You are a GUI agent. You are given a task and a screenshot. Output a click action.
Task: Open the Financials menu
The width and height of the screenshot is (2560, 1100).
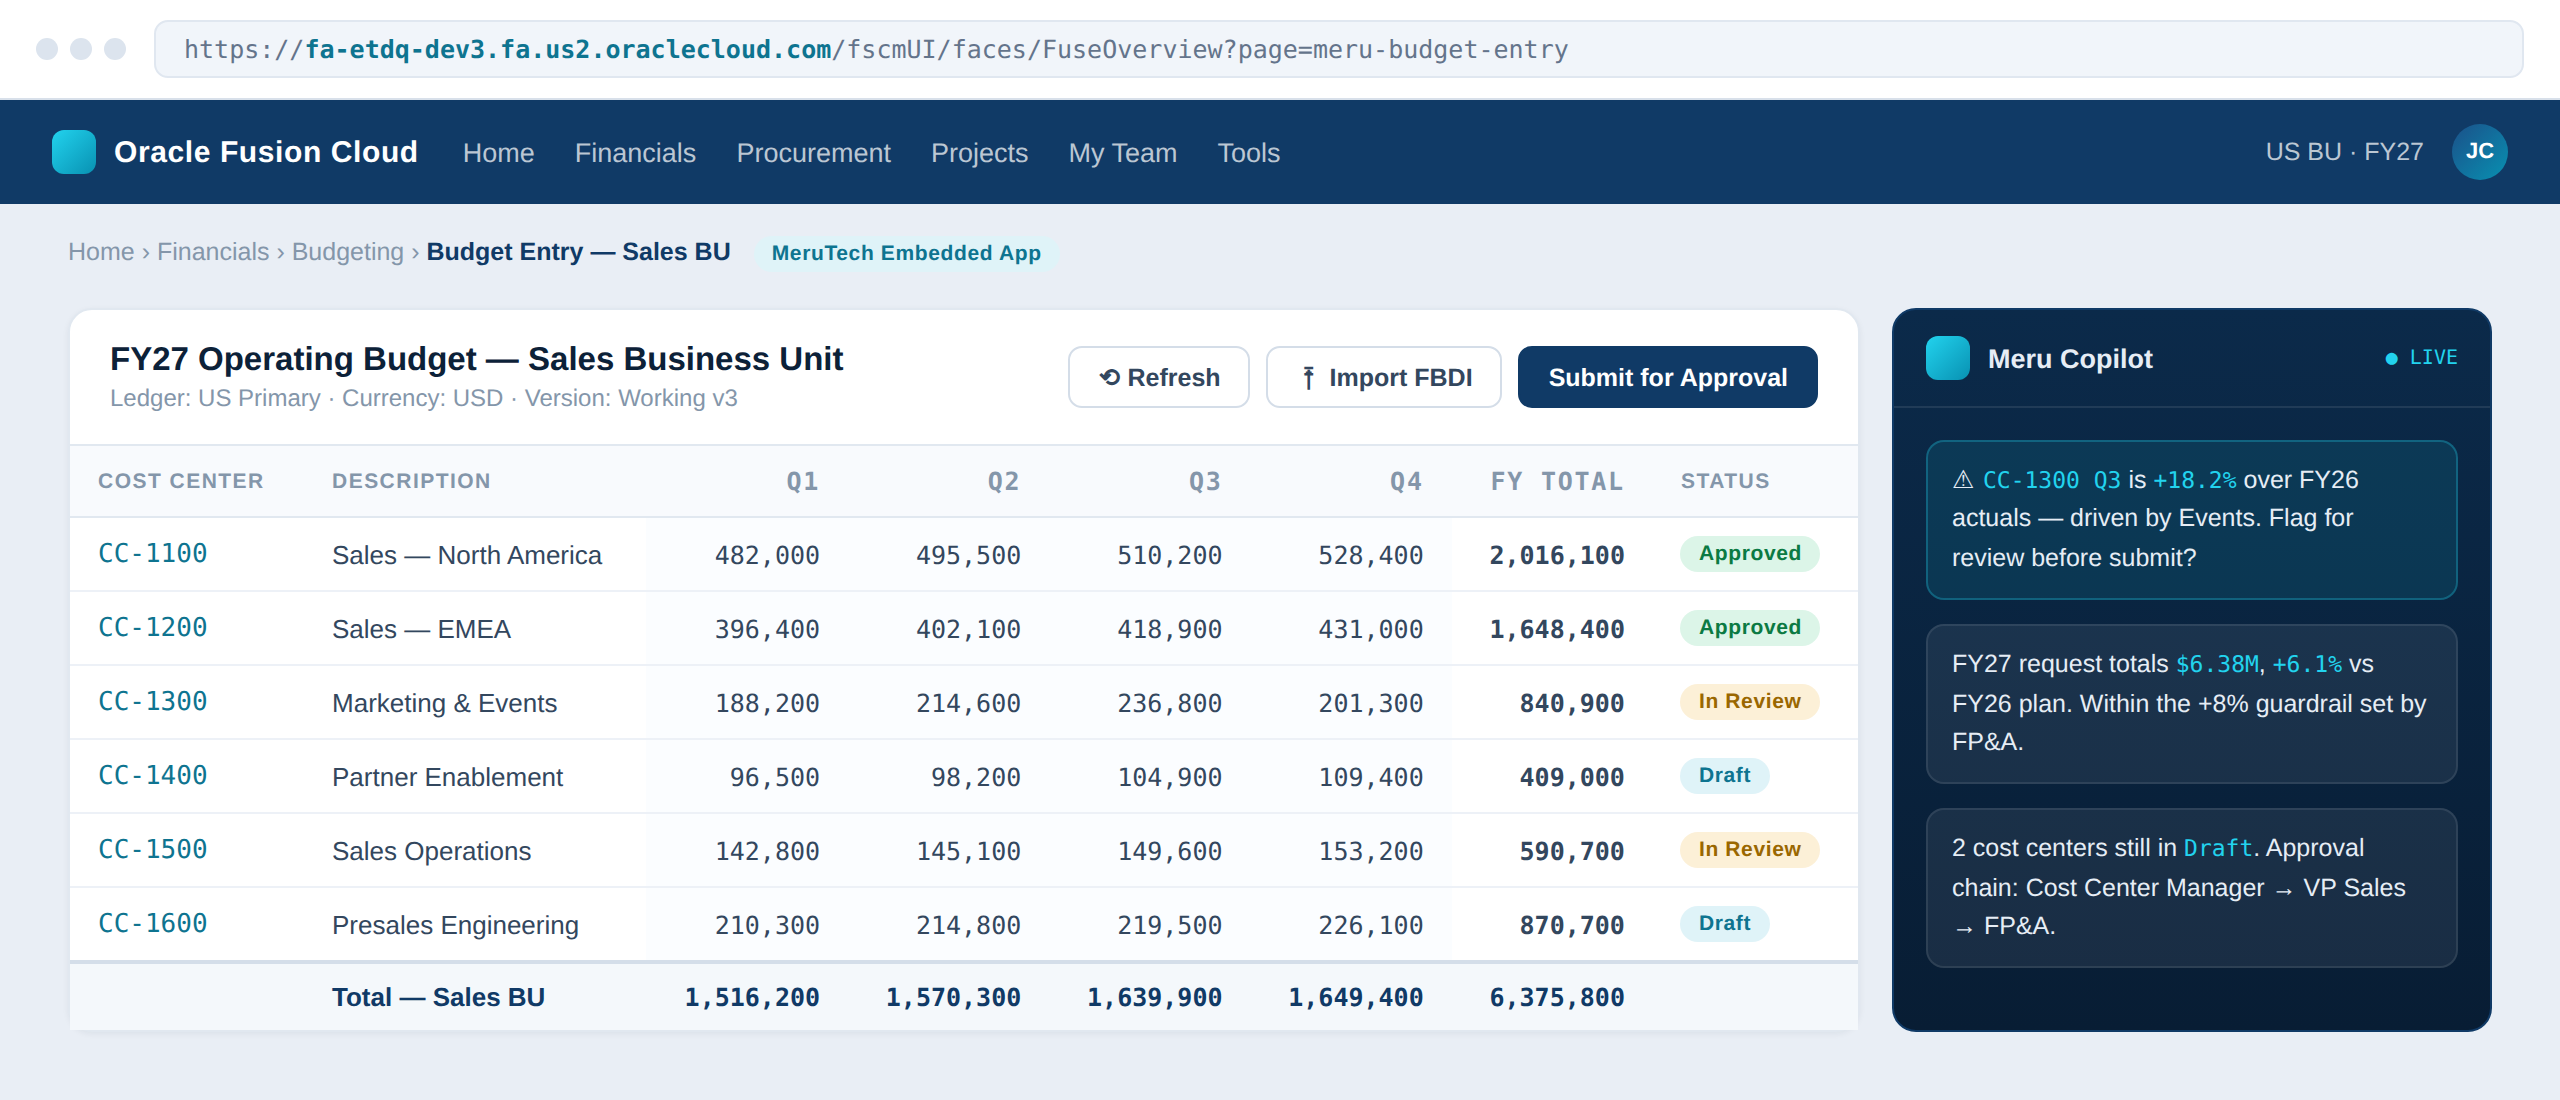(635, 153)
